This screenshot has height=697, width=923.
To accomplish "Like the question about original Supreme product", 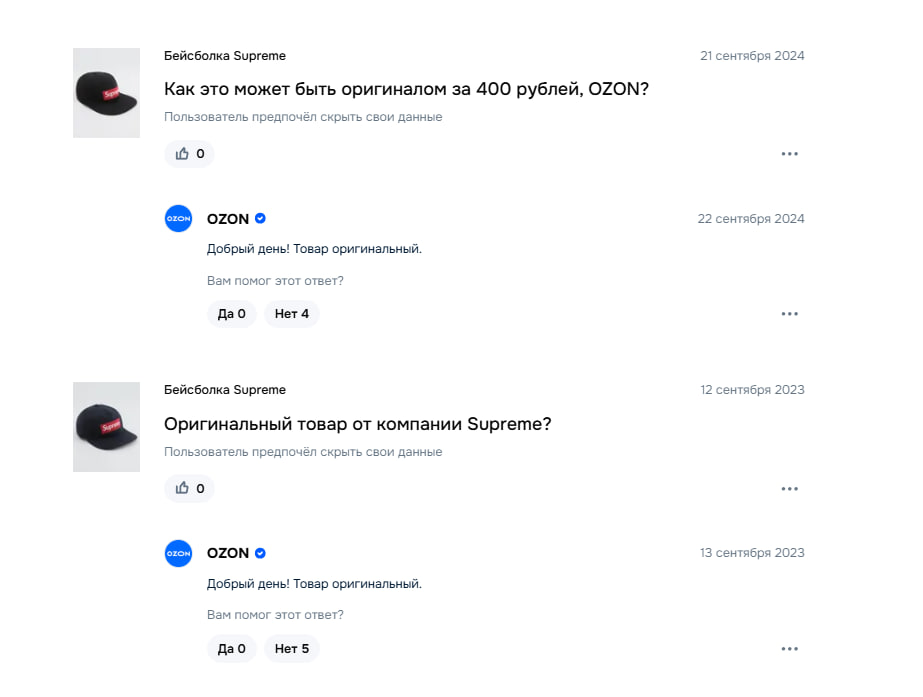I will [189, 489].
